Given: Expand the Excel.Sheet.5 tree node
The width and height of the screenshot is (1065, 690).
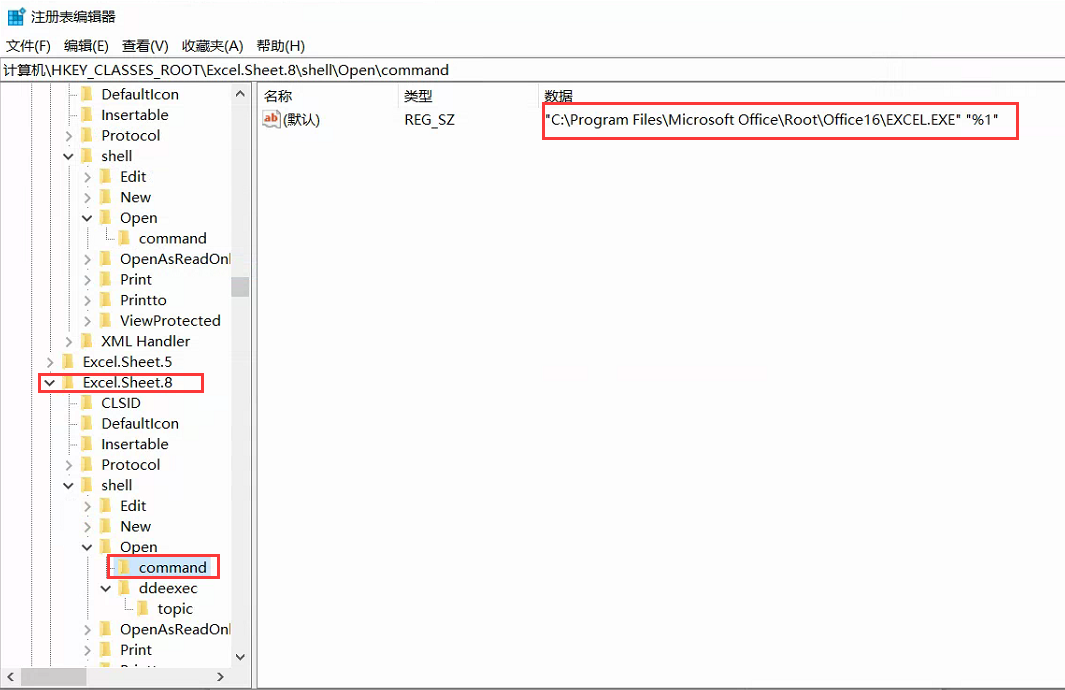Looking at the screenshot, I should pos(49,362).
